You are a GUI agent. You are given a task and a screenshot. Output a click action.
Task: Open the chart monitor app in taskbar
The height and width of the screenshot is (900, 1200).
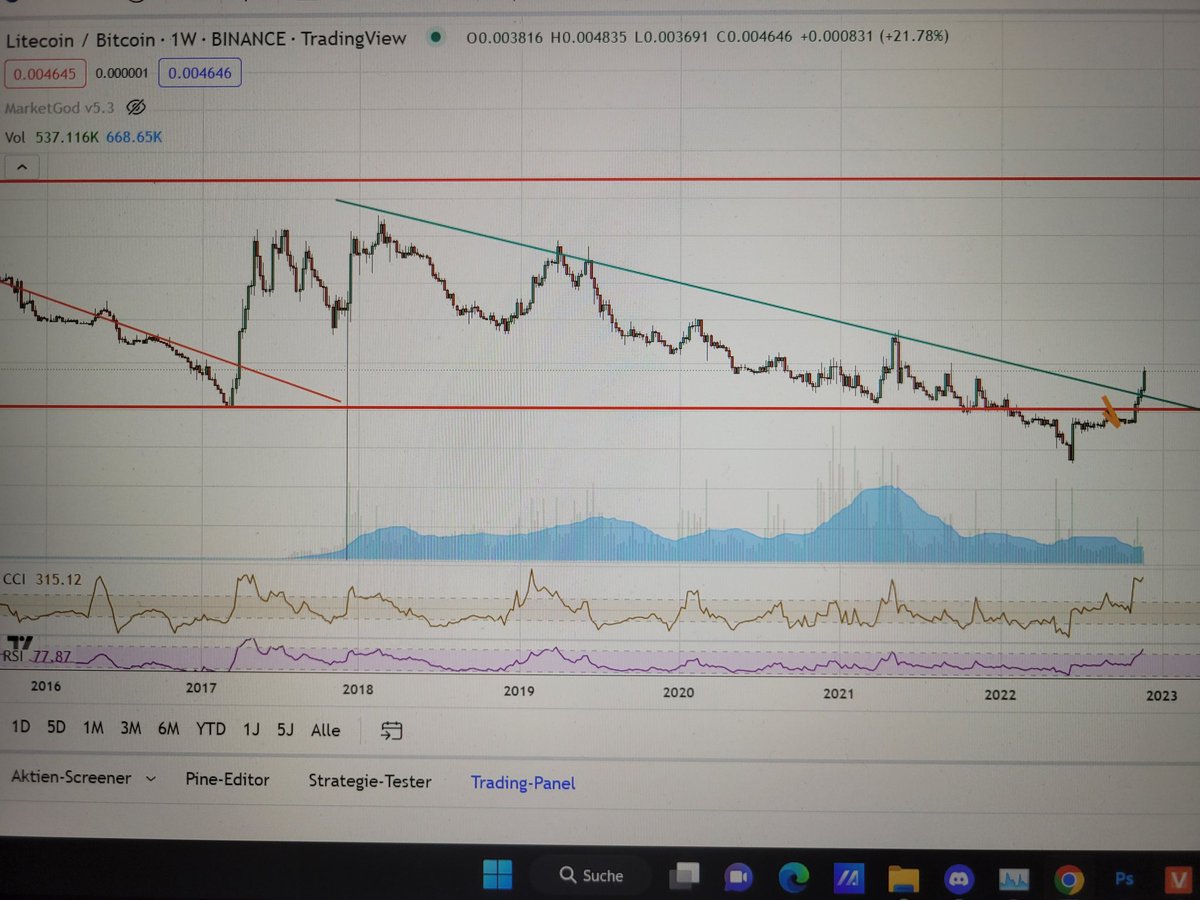click(x=1015, y=880)
